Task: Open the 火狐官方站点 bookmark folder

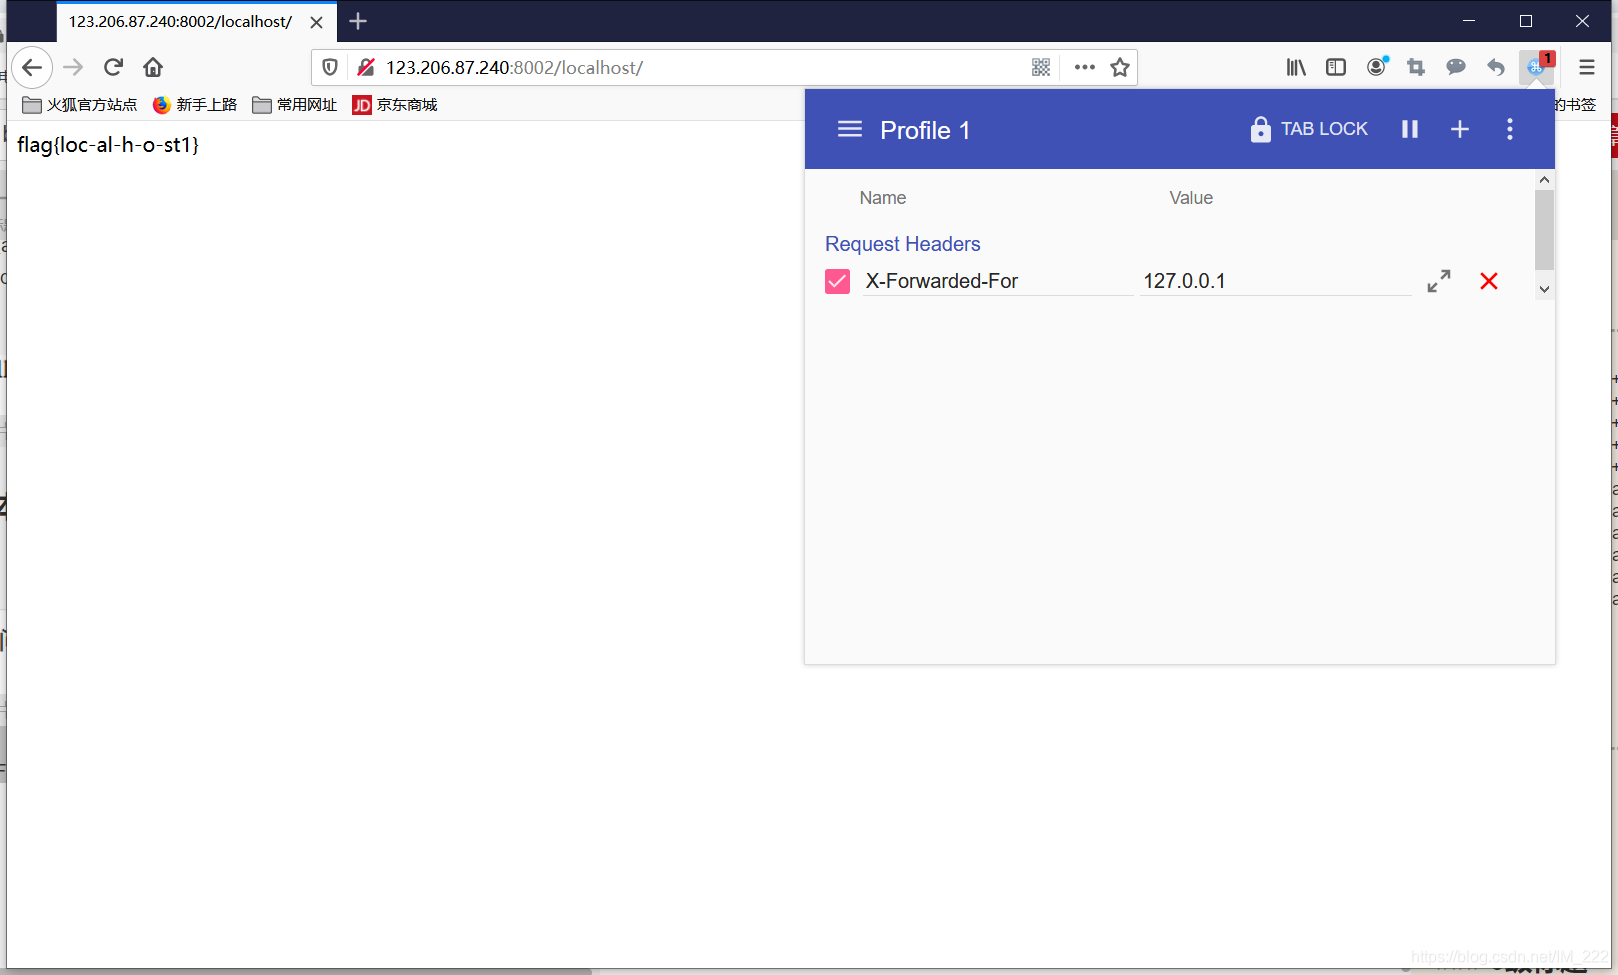Action: point(80,105)
